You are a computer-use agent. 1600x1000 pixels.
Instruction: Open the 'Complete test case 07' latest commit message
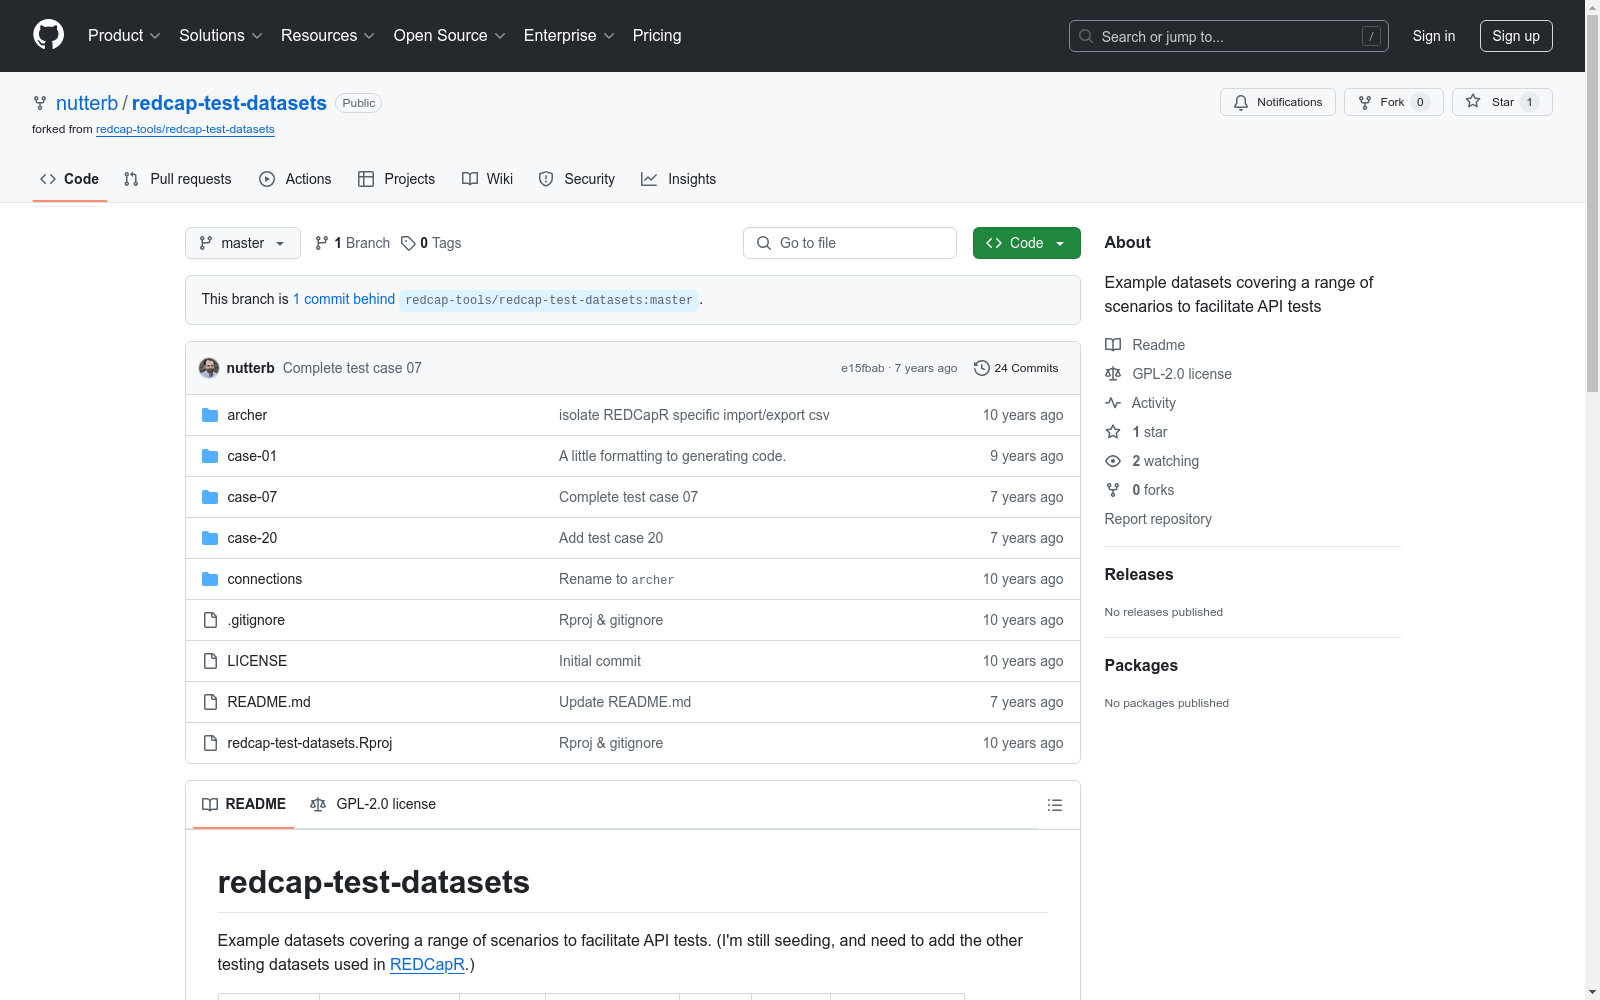(352, 368)
